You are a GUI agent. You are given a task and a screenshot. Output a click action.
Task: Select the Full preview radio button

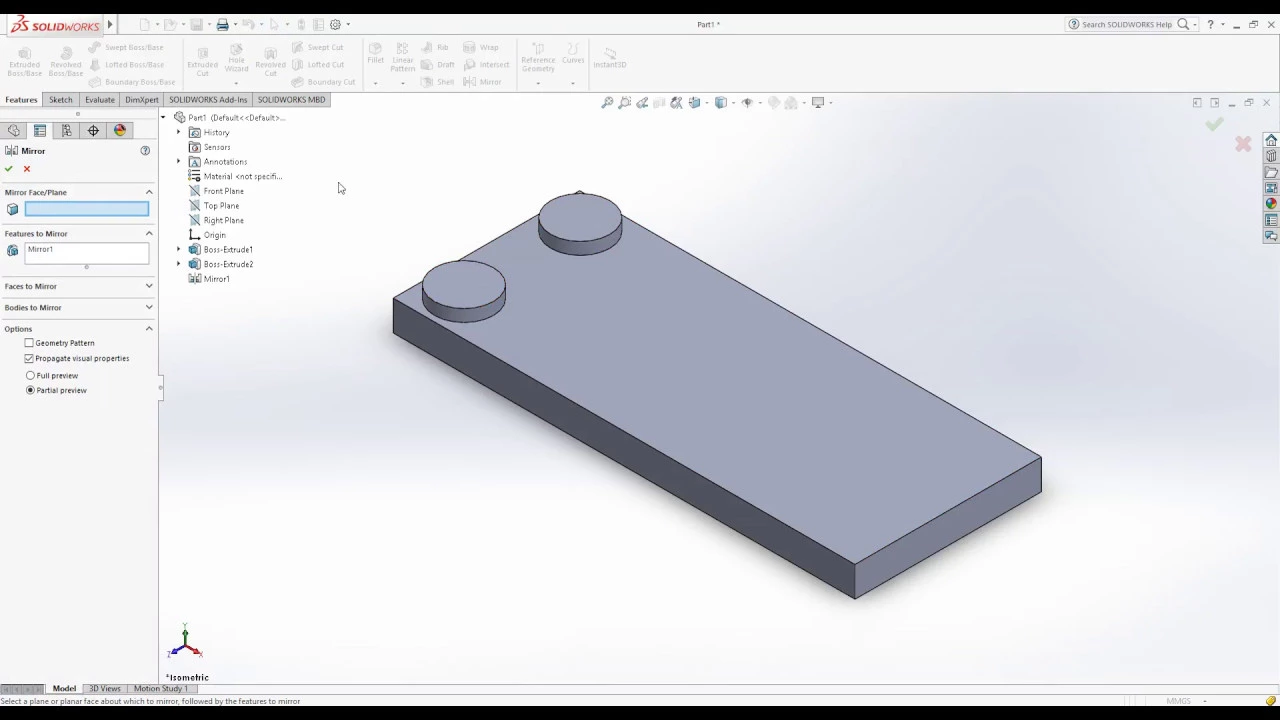30,376
